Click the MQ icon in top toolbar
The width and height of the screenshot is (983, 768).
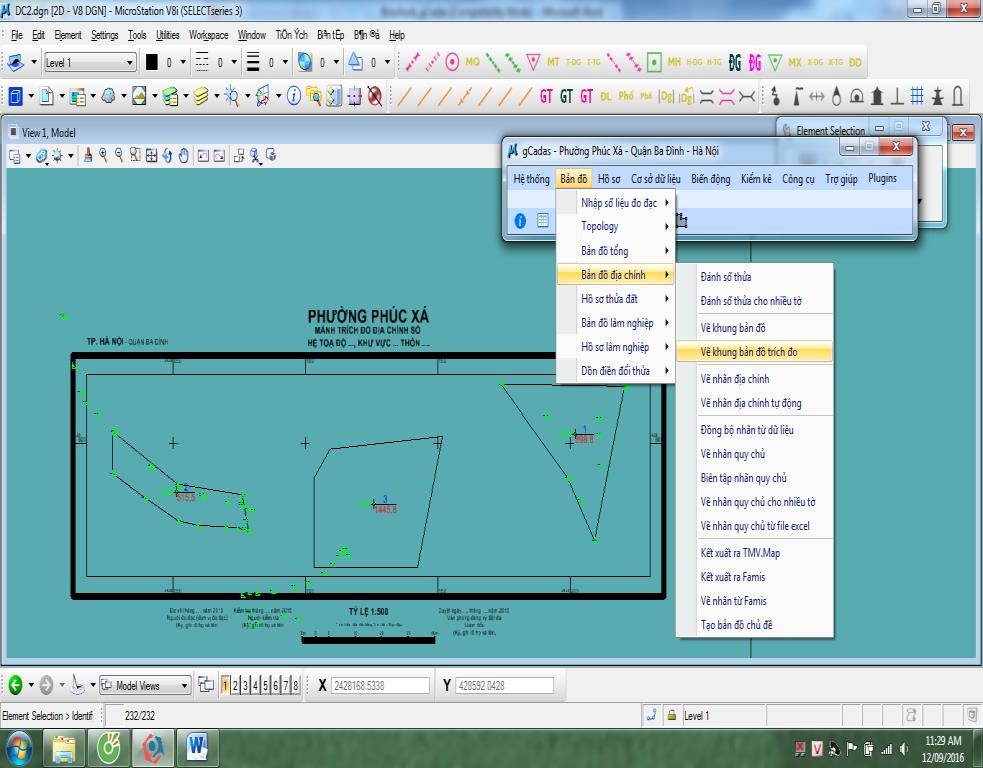coord(472,62)
